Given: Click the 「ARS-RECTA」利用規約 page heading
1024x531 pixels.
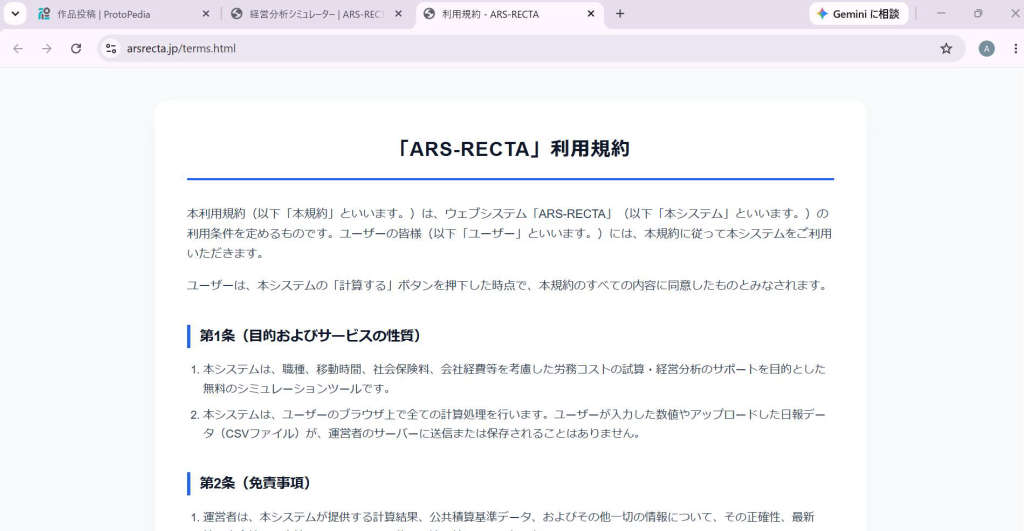Looking at the screenshot, I should click(511, 149).
